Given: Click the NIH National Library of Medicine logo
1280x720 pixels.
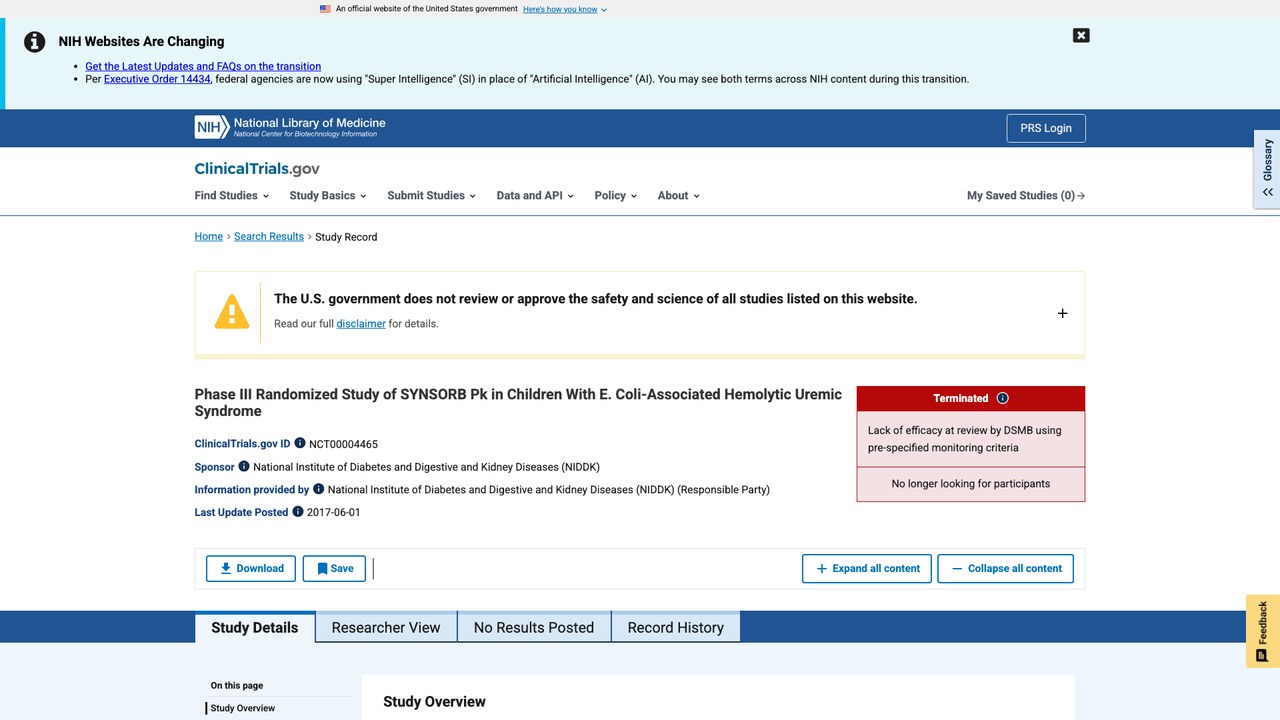Looking at the screenshot, I should pos(290,127).
